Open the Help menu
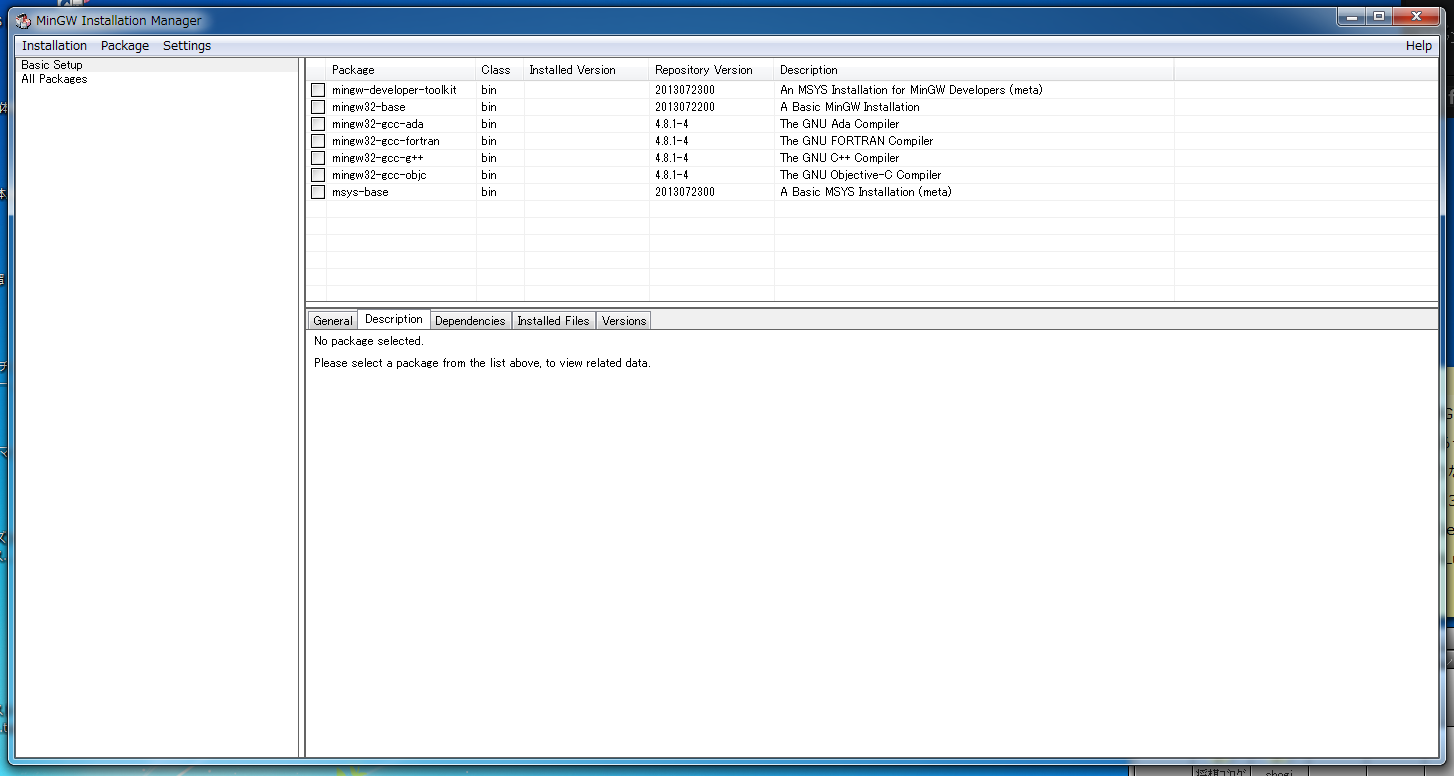 coord(1418,46)
